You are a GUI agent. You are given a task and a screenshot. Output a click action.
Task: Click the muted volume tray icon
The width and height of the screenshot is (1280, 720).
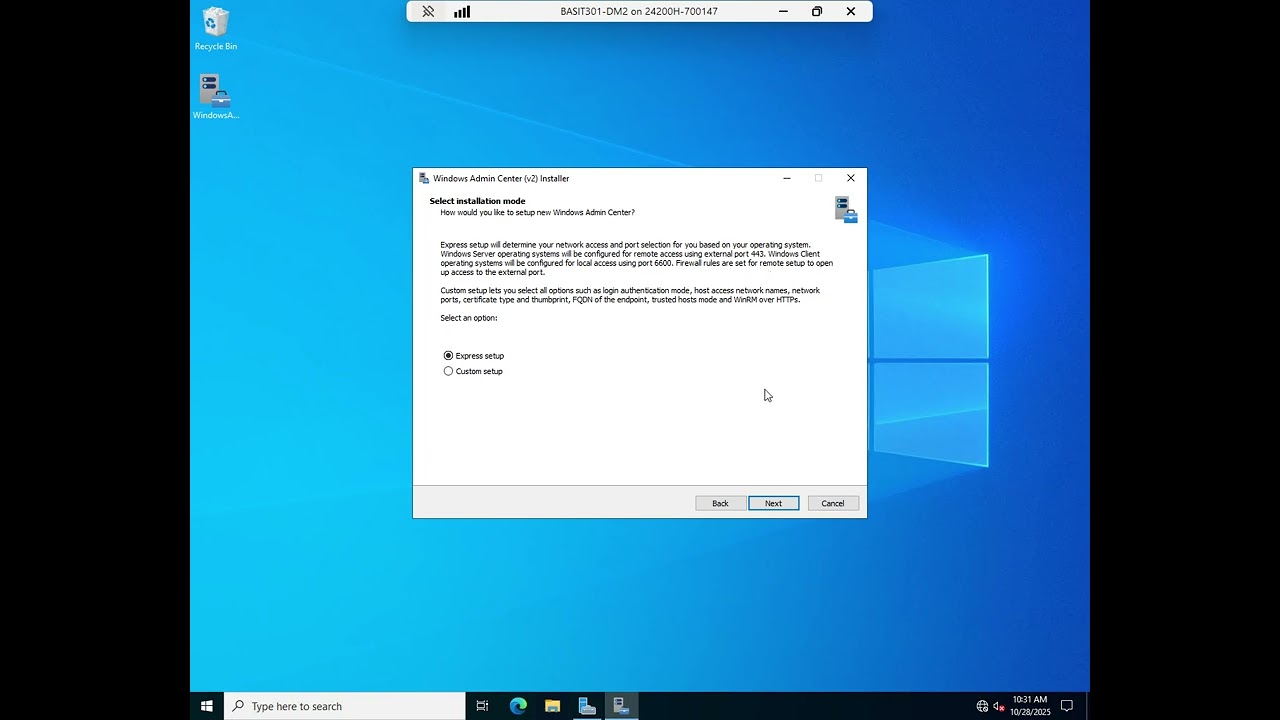(999, 706)
